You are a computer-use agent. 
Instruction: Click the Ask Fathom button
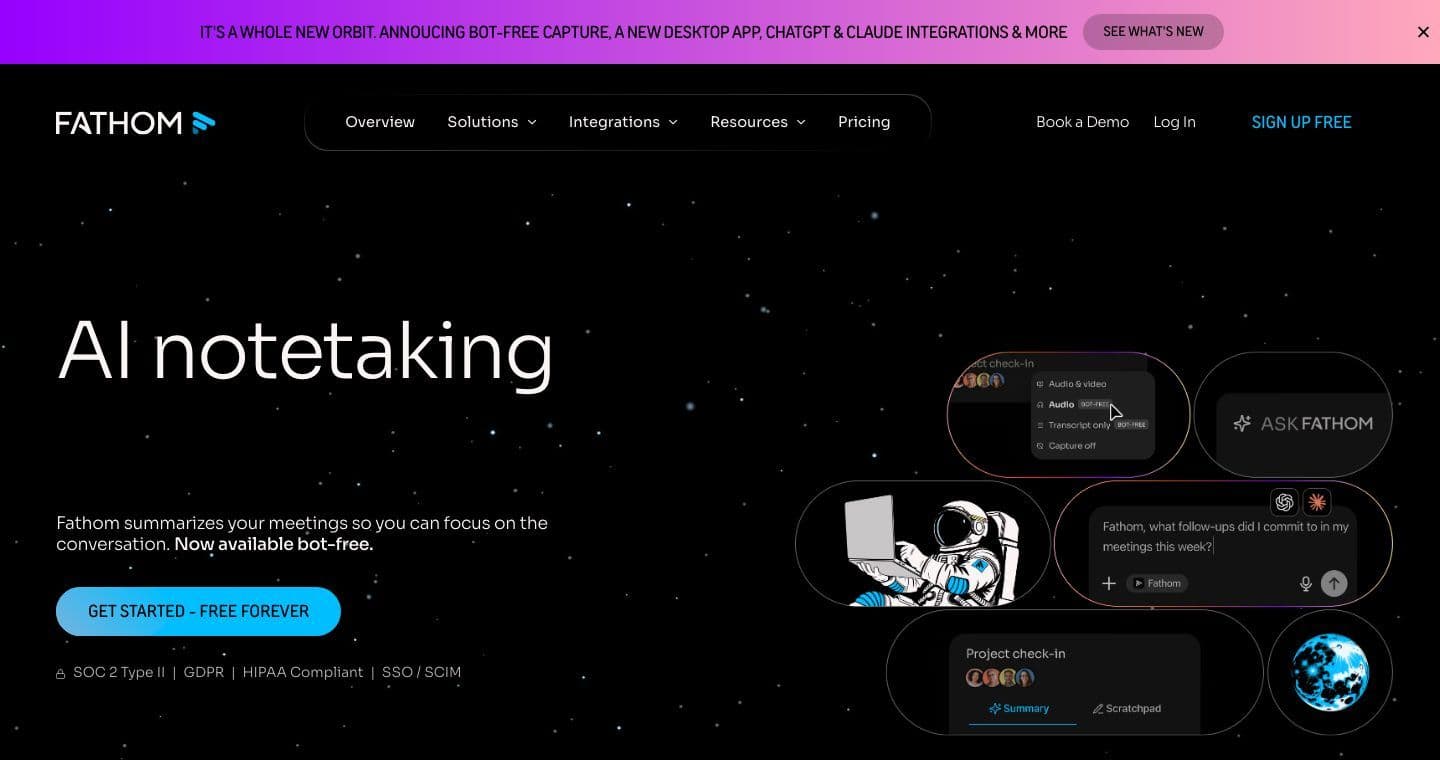[1303, 423]
